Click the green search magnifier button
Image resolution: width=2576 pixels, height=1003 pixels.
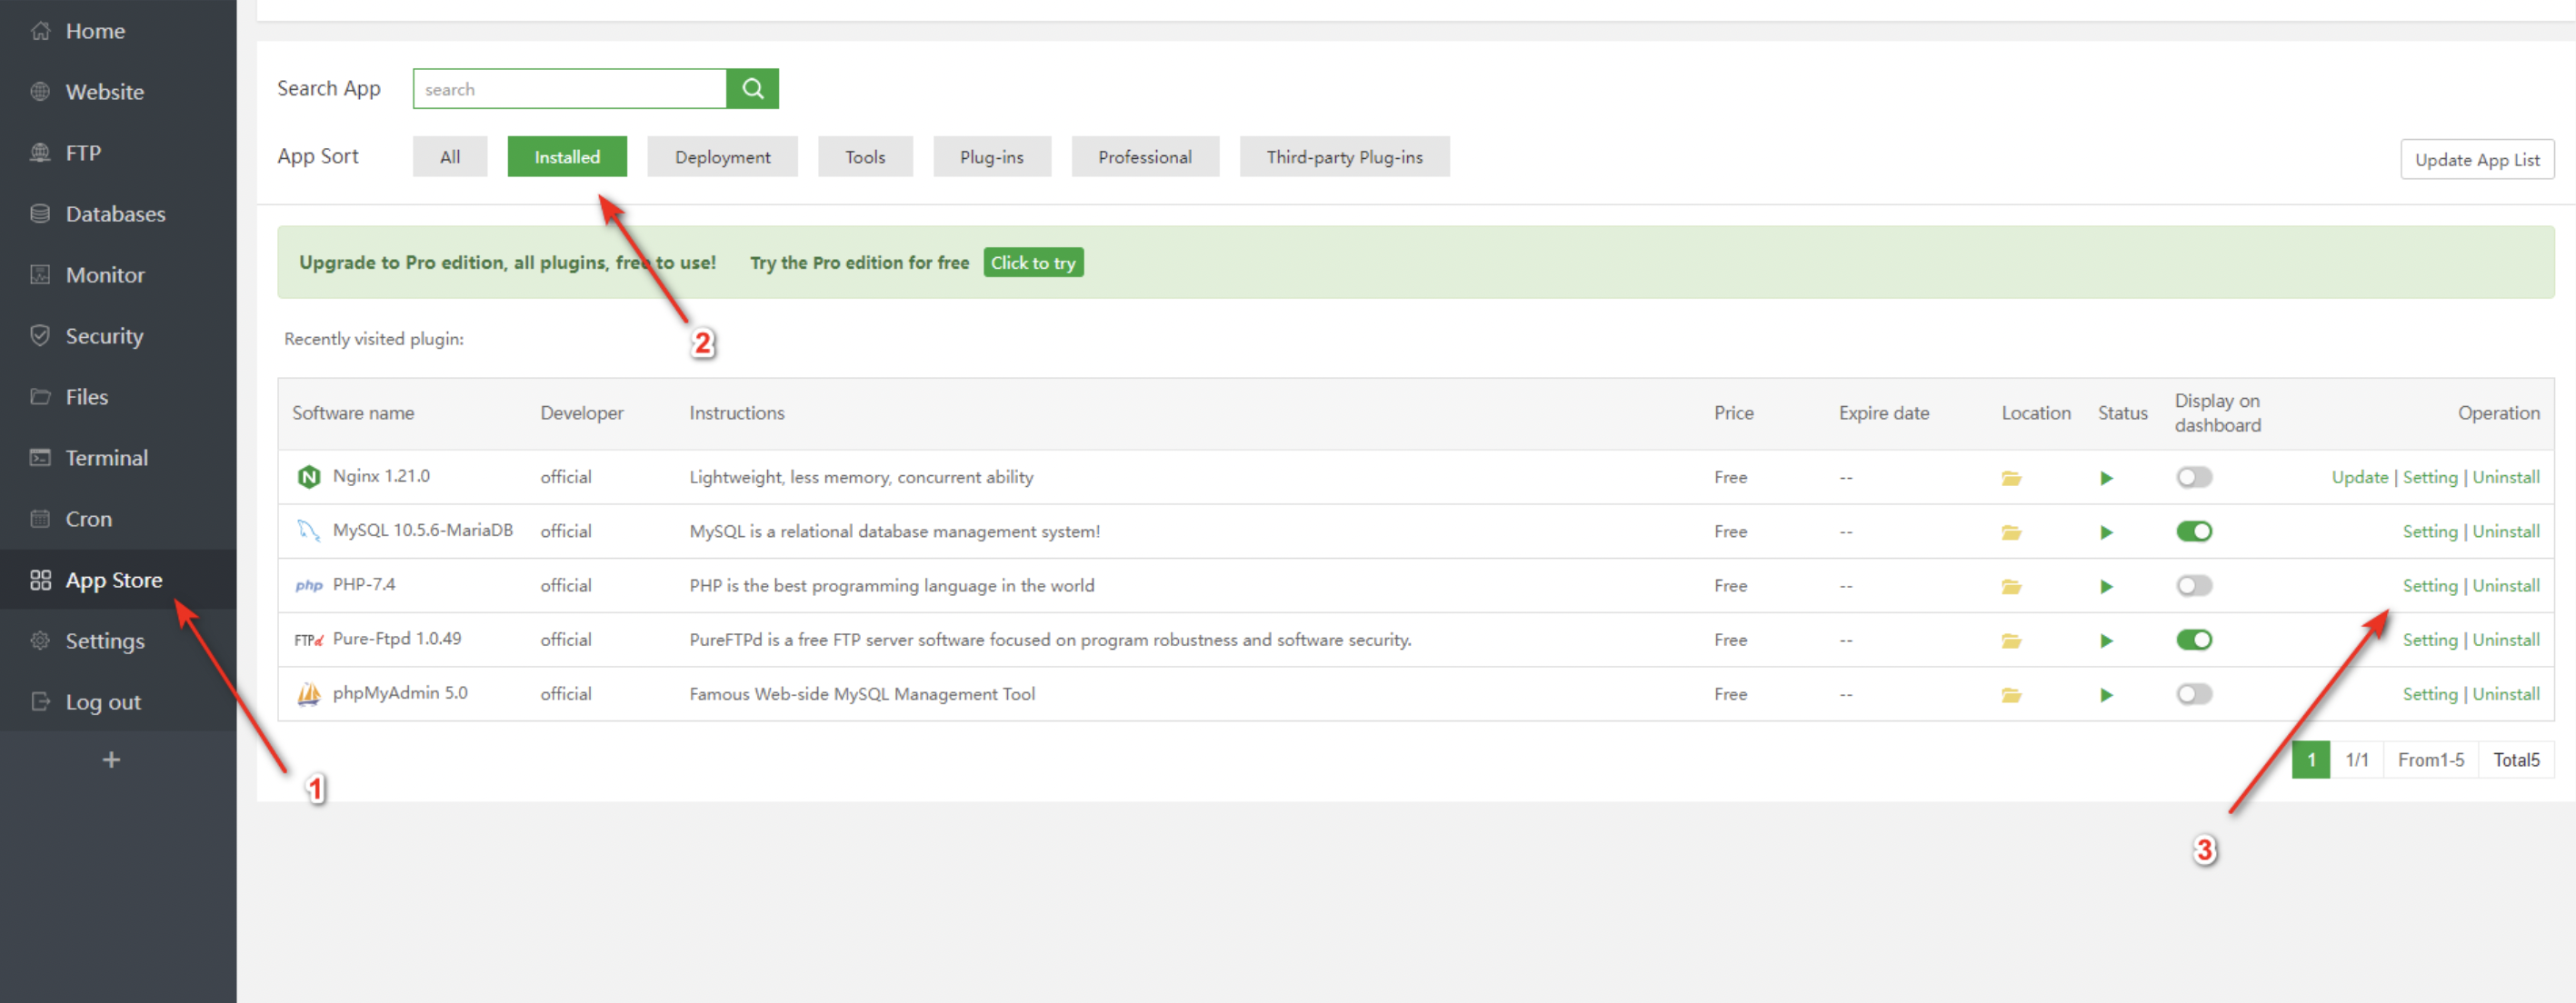752,89
